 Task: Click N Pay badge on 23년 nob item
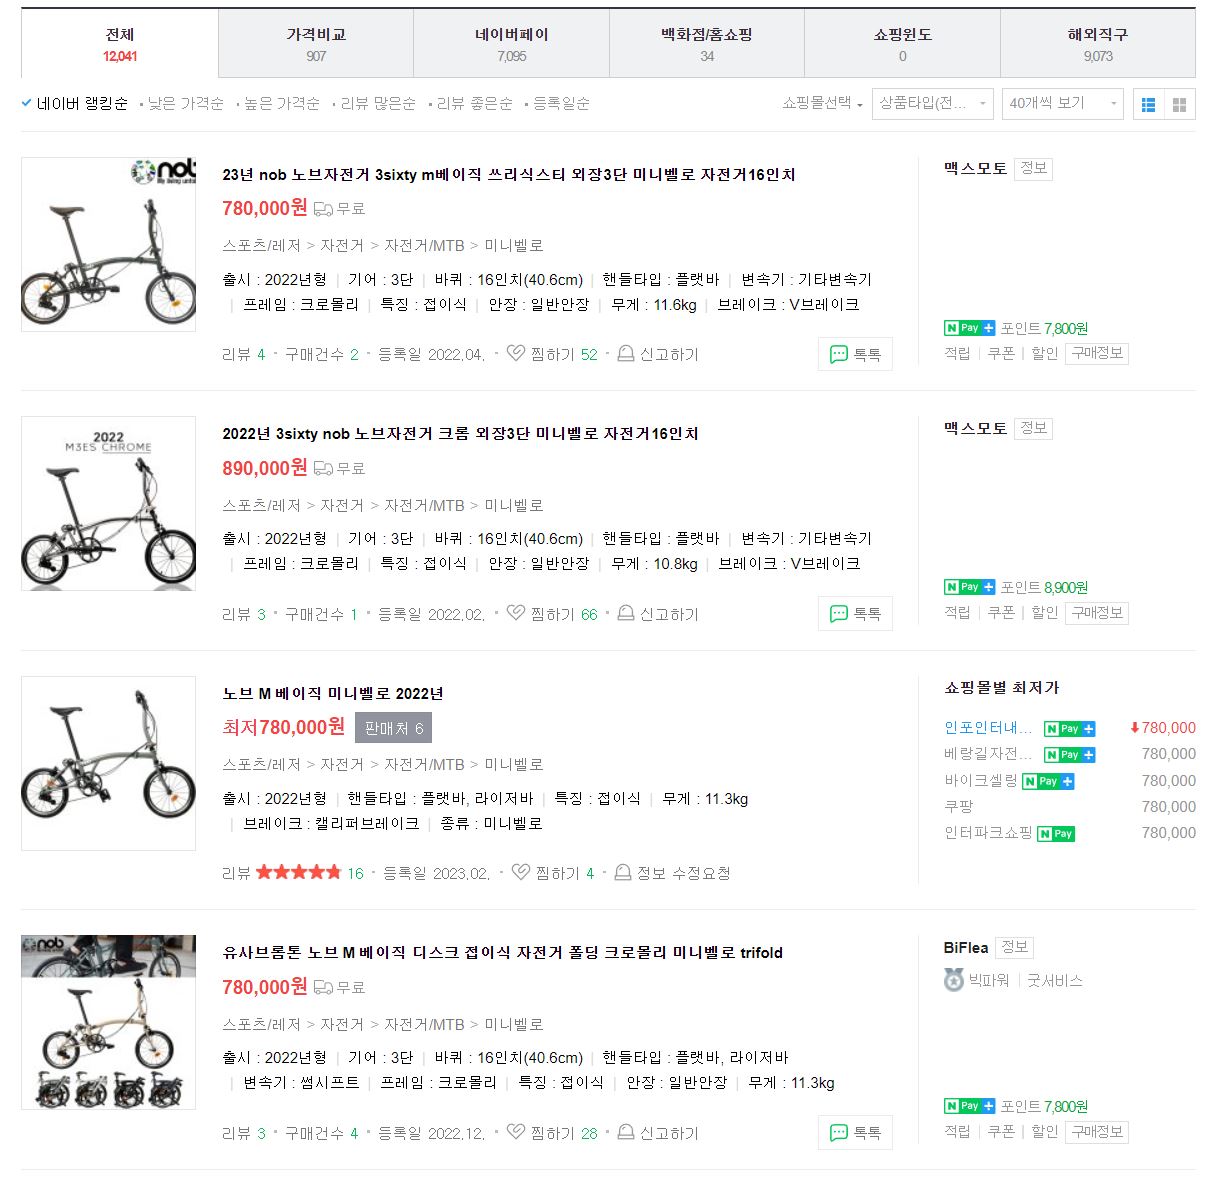970,328
